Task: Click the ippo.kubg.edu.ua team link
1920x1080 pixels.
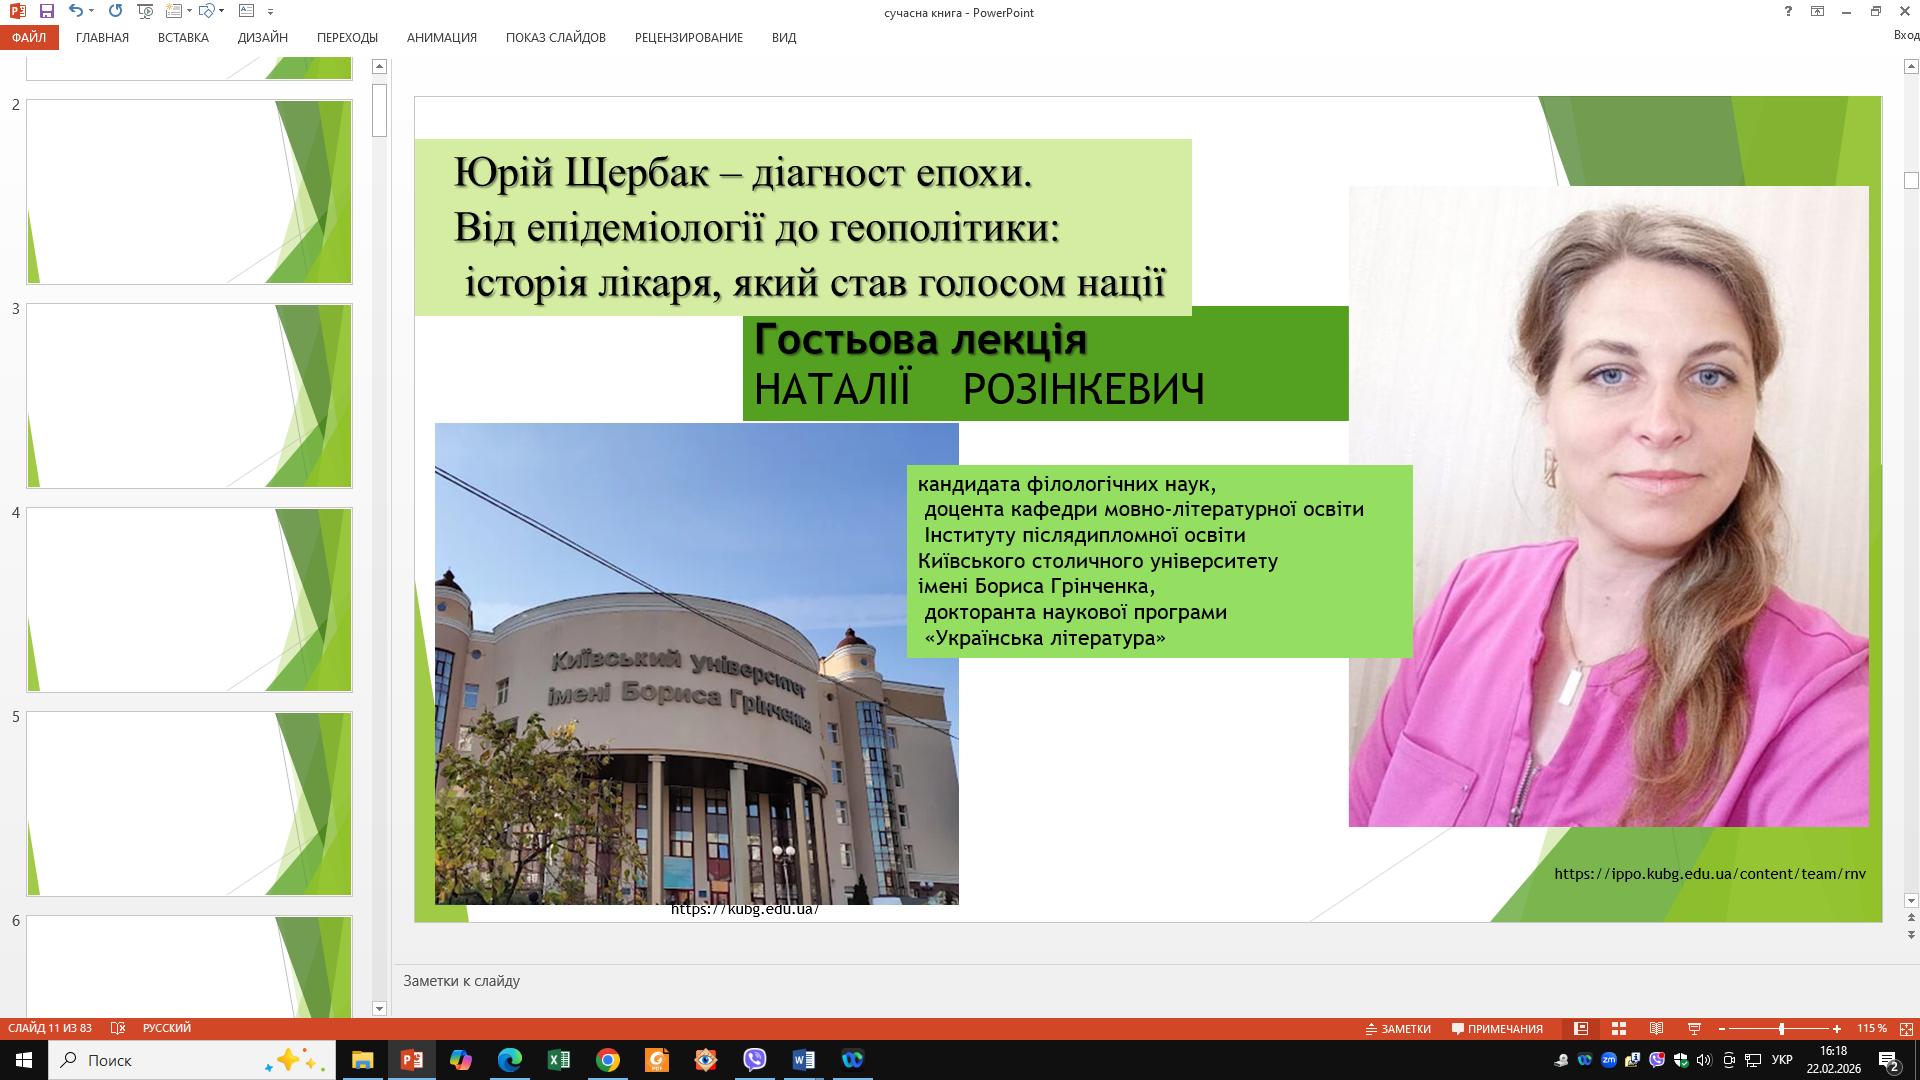Action: (x=1709, y=873)
